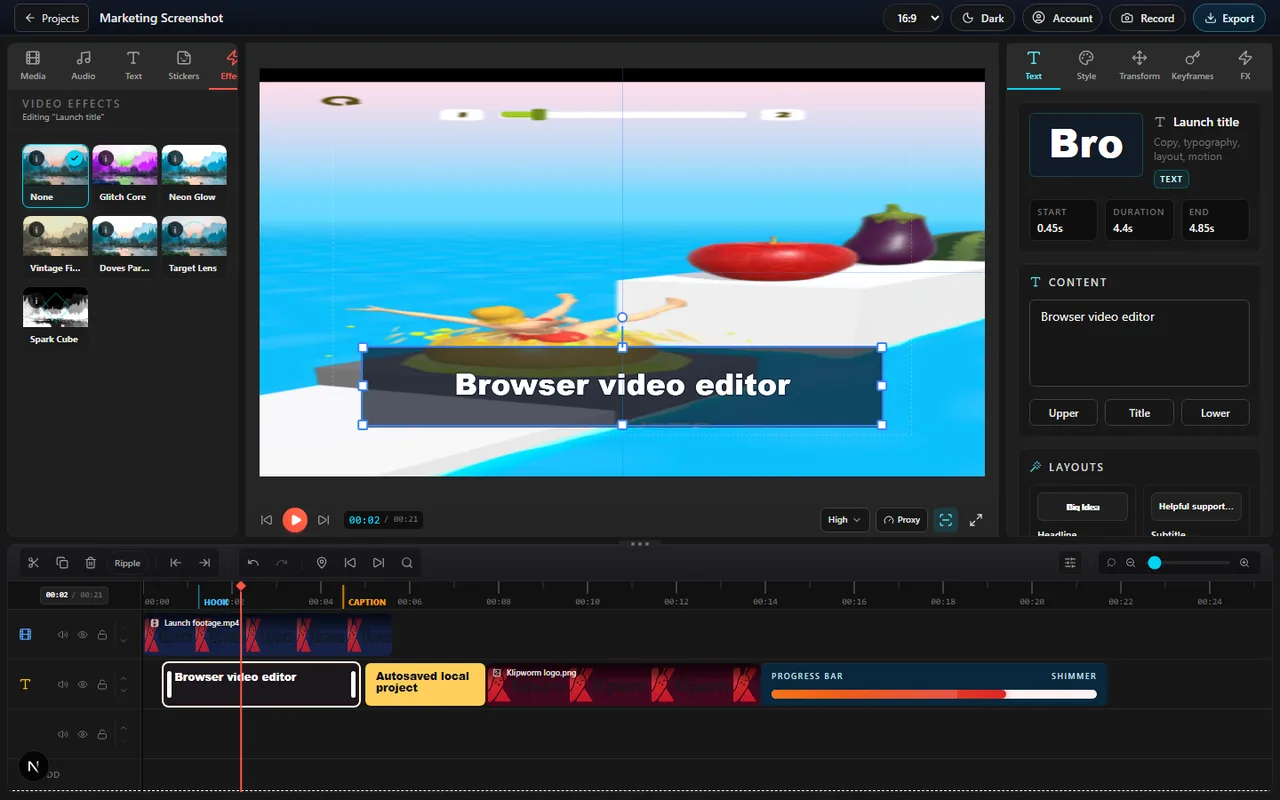Viewport: 1280px width, 800px height.
Task: Click the delete trash icon in timeline toolbar
Action: (x=91, y=563)
